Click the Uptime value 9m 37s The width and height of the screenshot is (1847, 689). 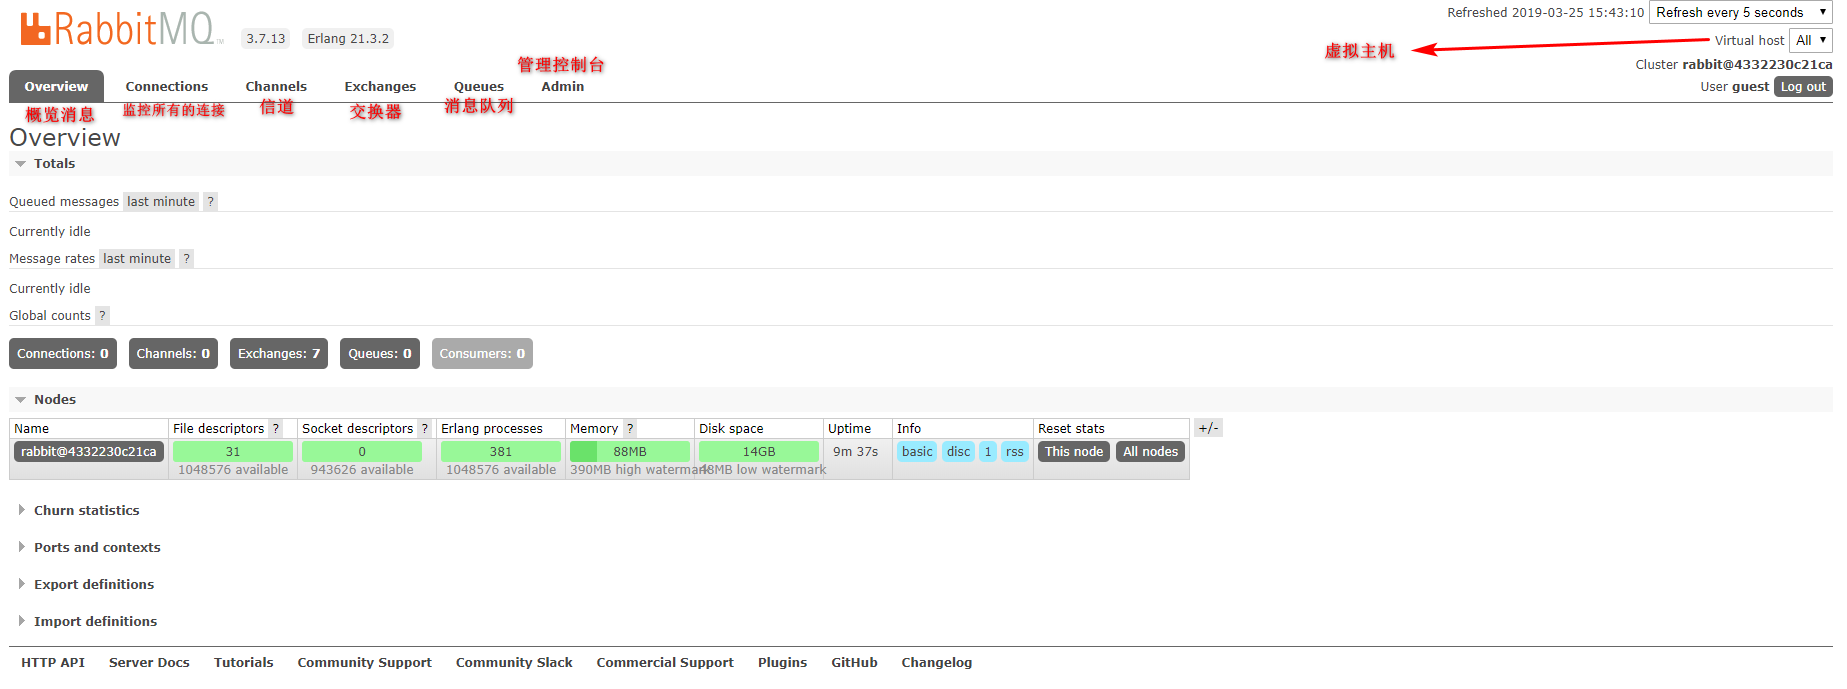click(856, 452)
